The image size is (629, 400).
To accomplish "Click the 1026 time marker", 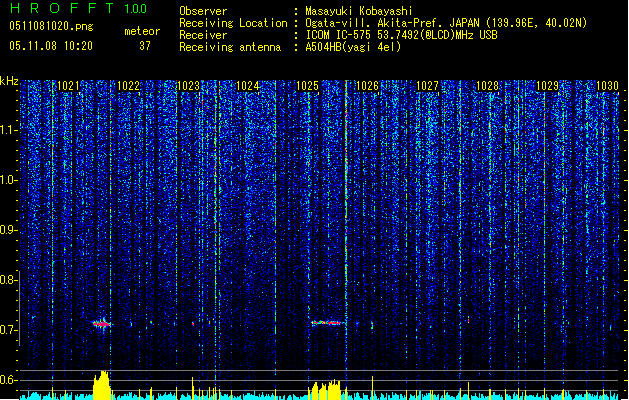I will click(x=367, y=85).
